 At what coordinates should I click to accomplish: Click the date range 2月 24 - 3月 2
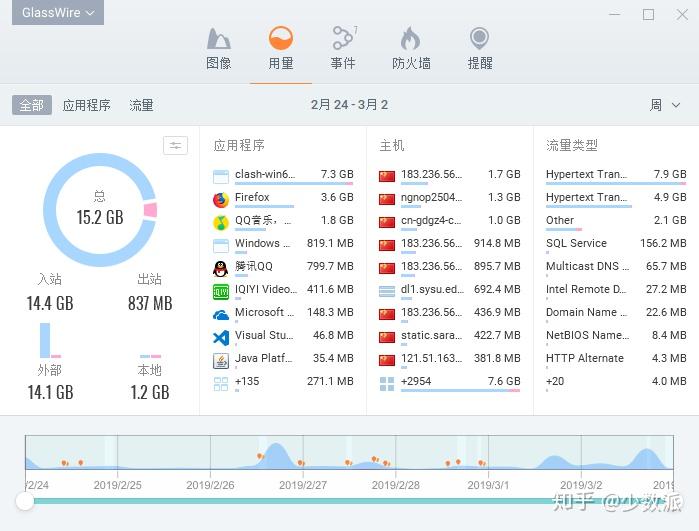349,105
